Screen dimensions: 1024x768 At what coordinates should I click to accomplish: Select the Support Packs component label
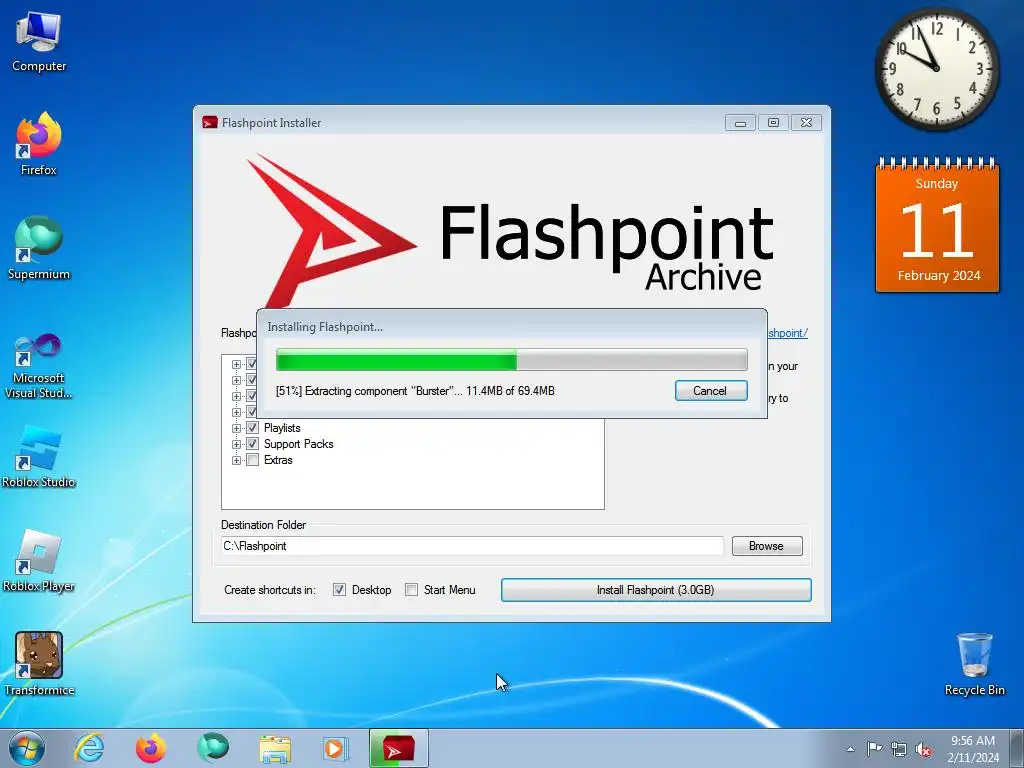[x=298, y=444]
